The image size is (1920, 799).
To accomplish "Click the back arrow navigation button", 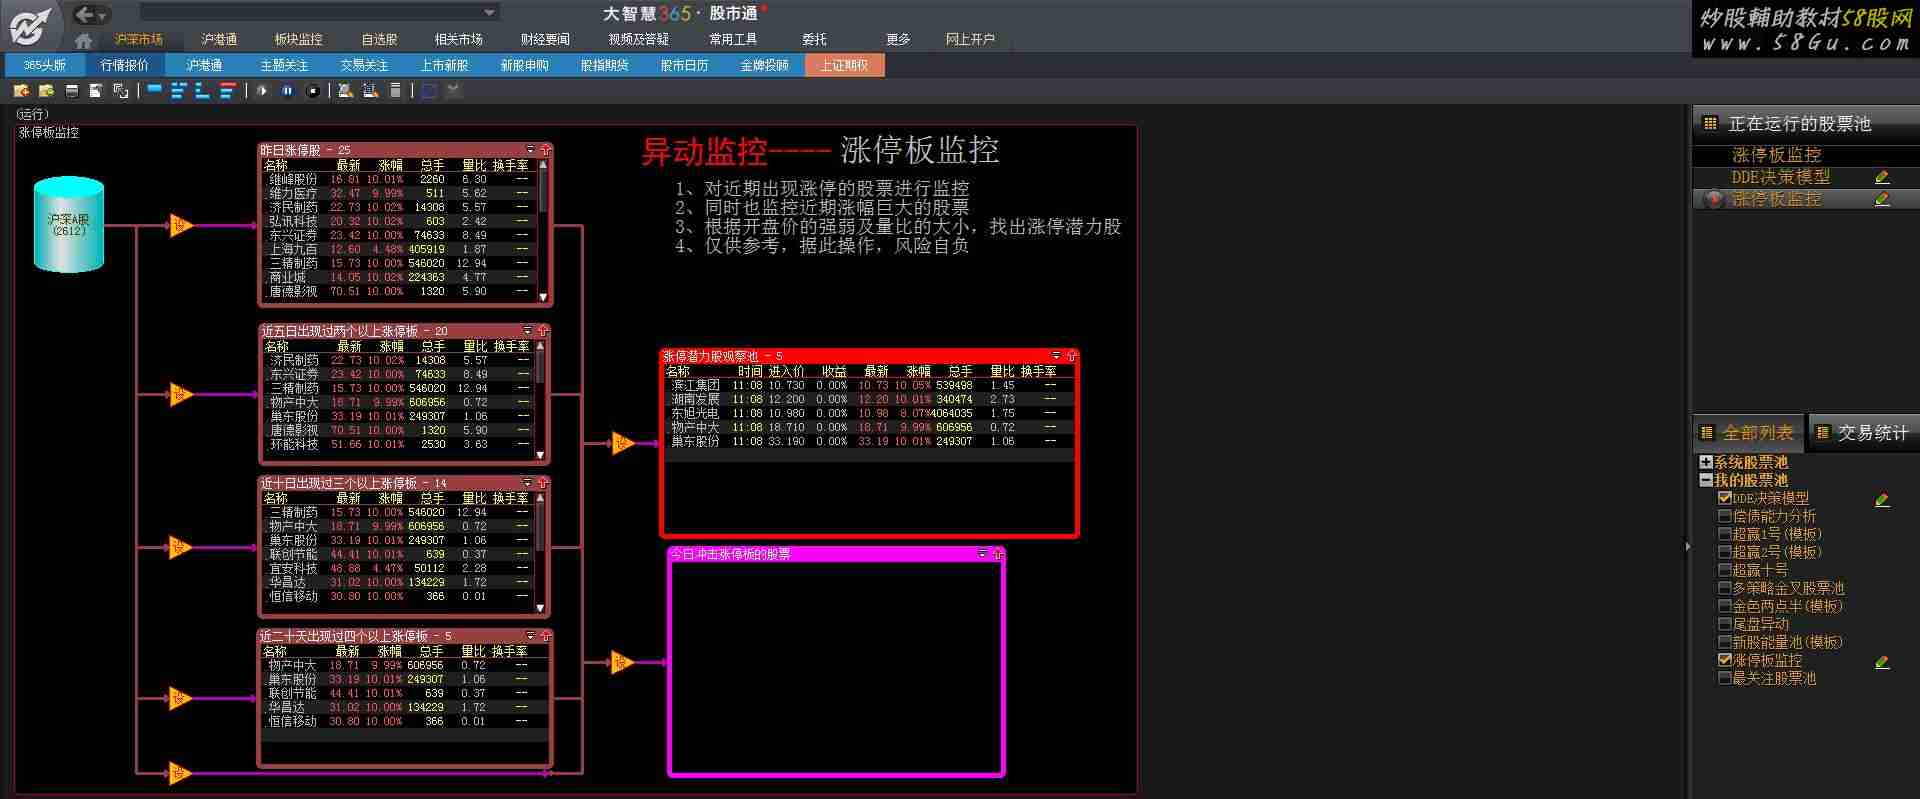I will coord(86,14).
